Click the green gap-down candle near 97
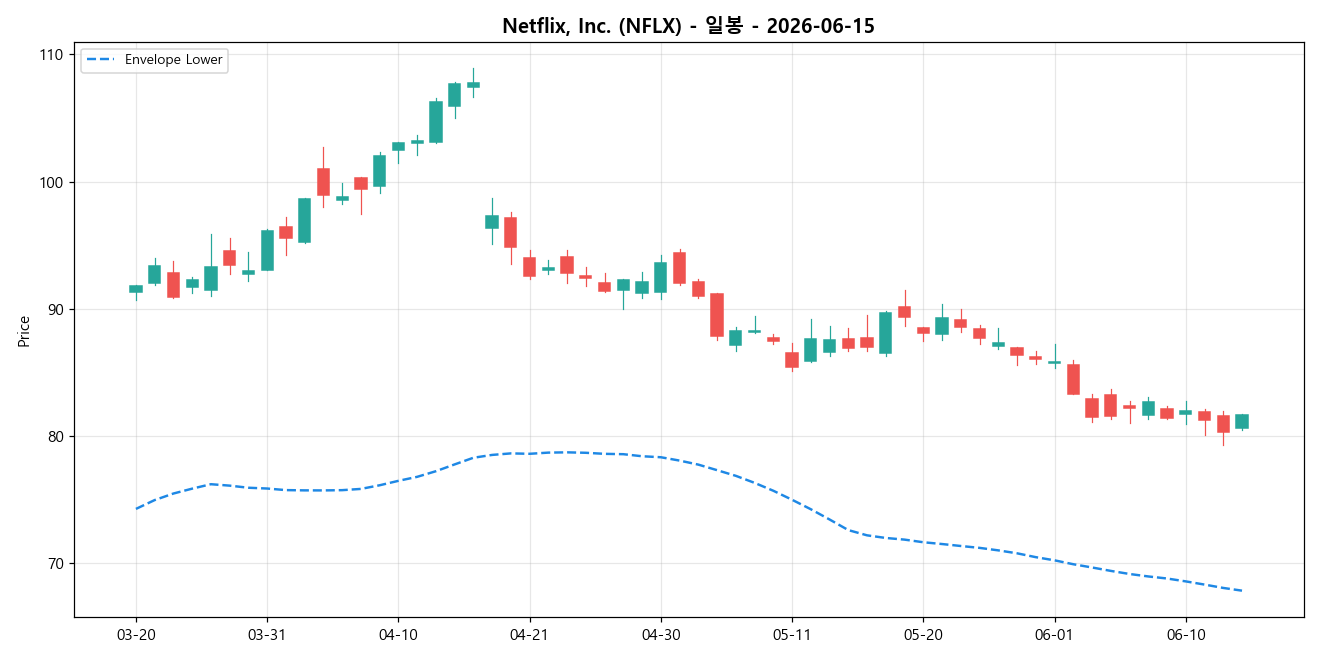Viewport: 1320px width, 660px height. [492, 222]
